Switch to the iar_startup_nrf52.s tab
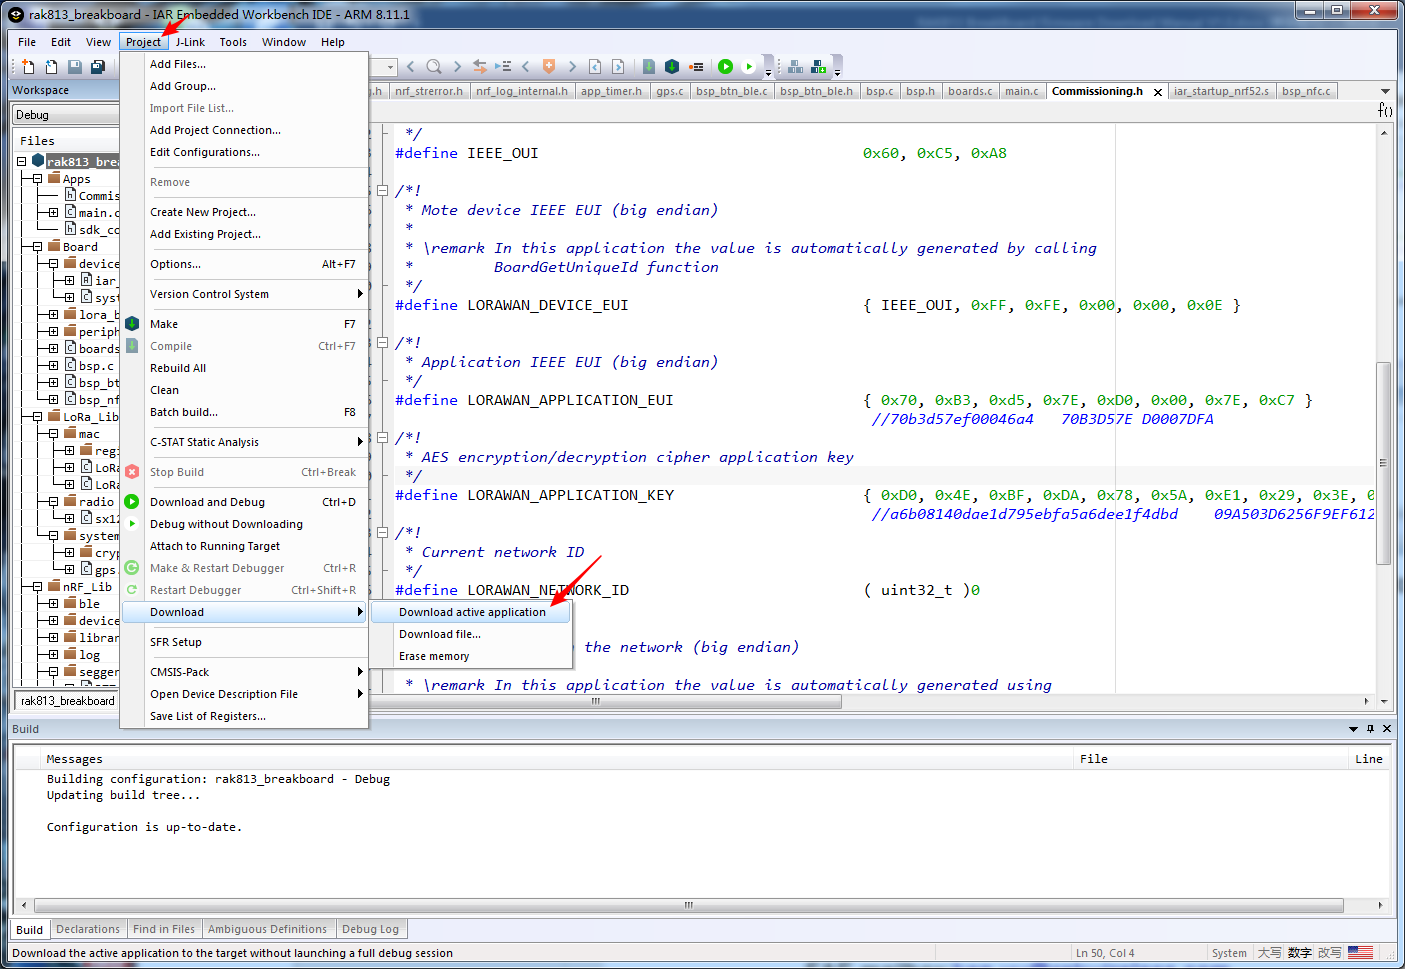1405x969 pixels. pos(1220,91)
